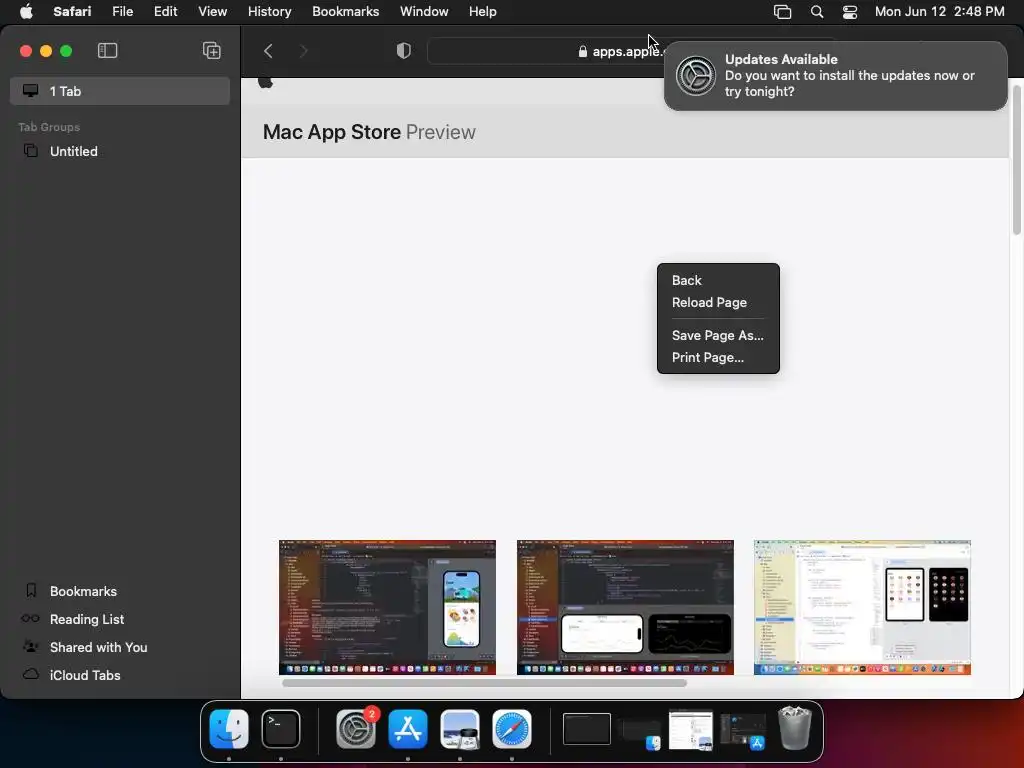Open the new tab group button

point(212,50)
